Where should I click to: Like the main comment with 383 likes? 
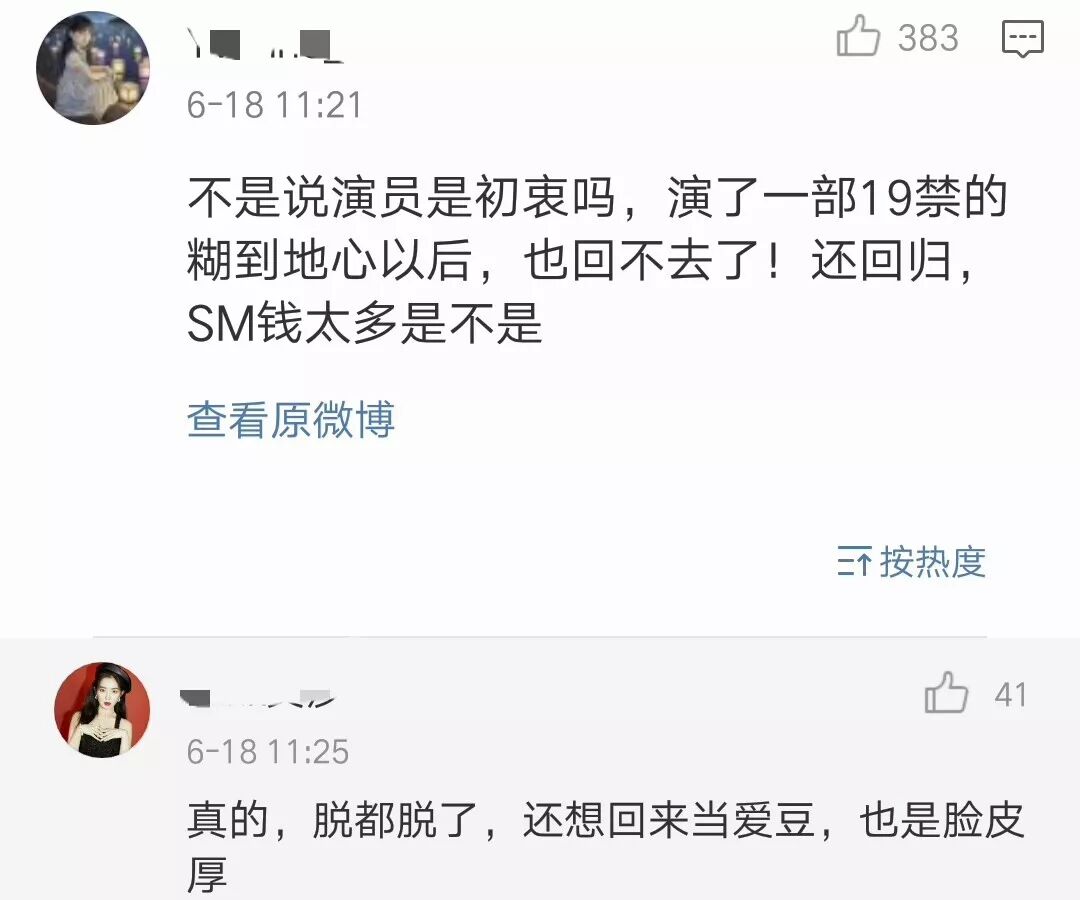click(858, 36)
